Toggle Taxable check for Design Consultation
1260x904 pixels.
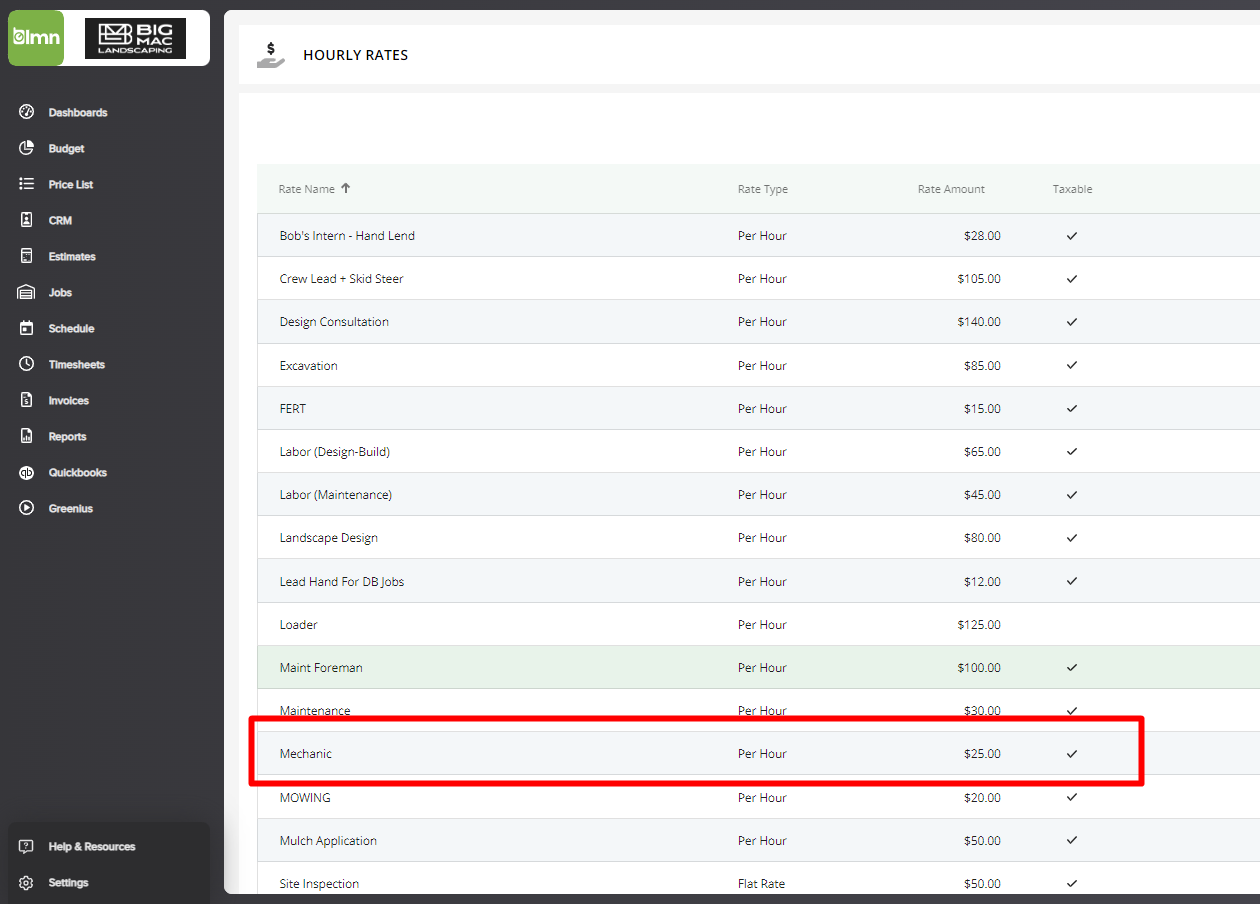click(x=1072, y=322)
